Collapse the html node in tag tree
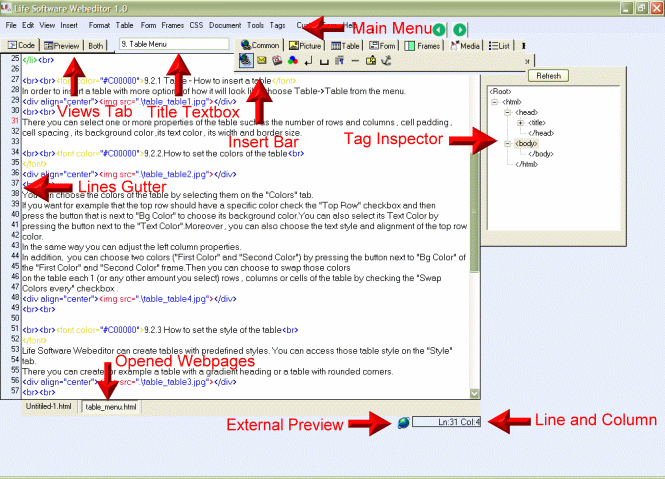 pos(495,102)
